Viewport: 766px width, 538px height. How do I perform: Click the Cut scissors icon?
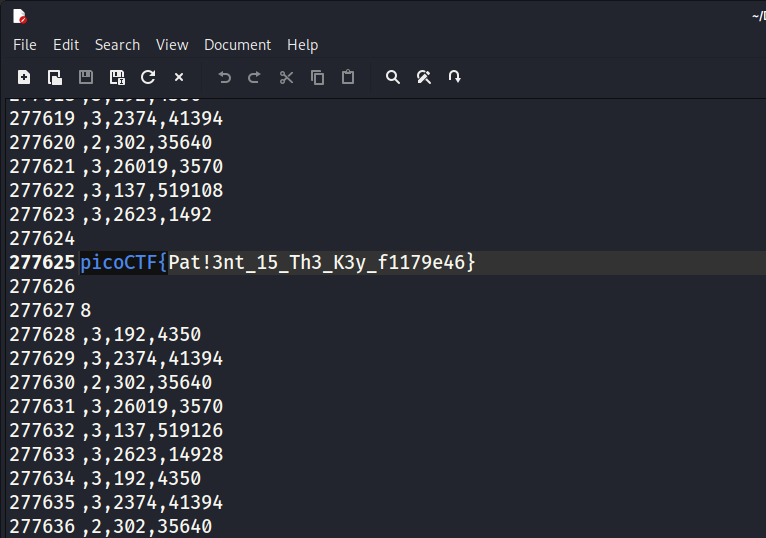pos(286,77)
